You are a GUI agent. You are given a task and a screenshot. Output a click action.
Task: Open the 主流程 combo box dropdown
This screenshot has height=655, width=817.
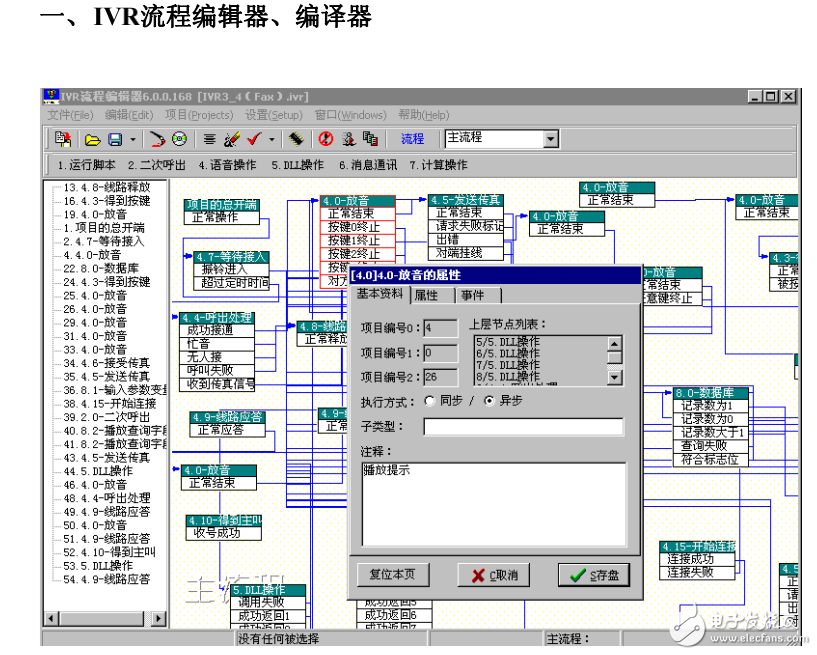pyautogui.click(x=550, y=139)
